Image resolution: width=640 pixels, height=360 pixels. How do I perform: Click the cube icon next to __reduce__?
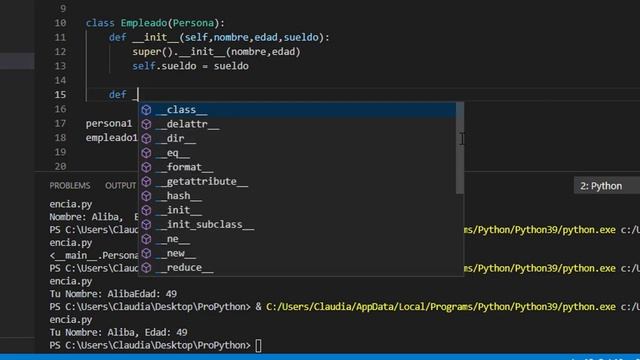tap(147, 267)
